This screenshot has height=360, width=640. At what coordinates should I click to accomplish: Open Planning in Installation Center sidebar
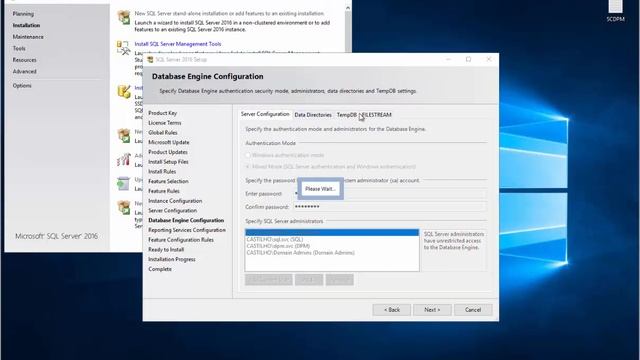23,14
